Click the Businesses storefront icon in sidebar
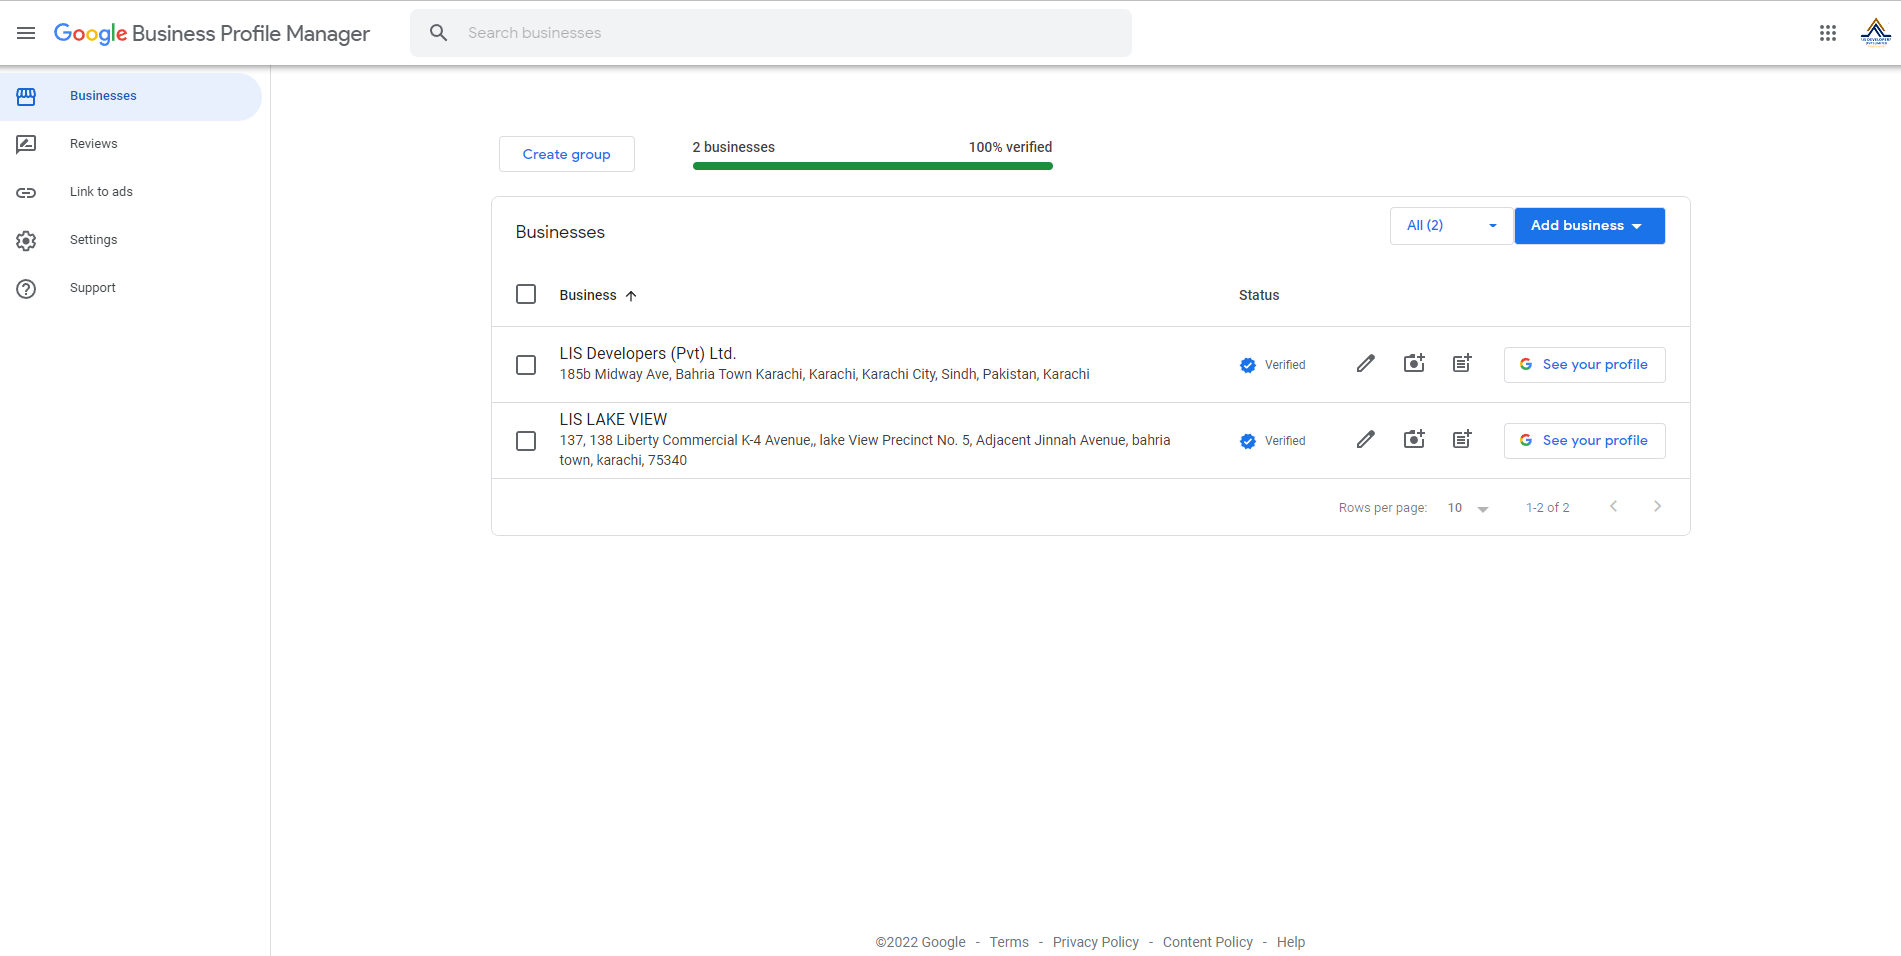The width and height of the screenshot is (1901, 956). (x=26, y=96)
